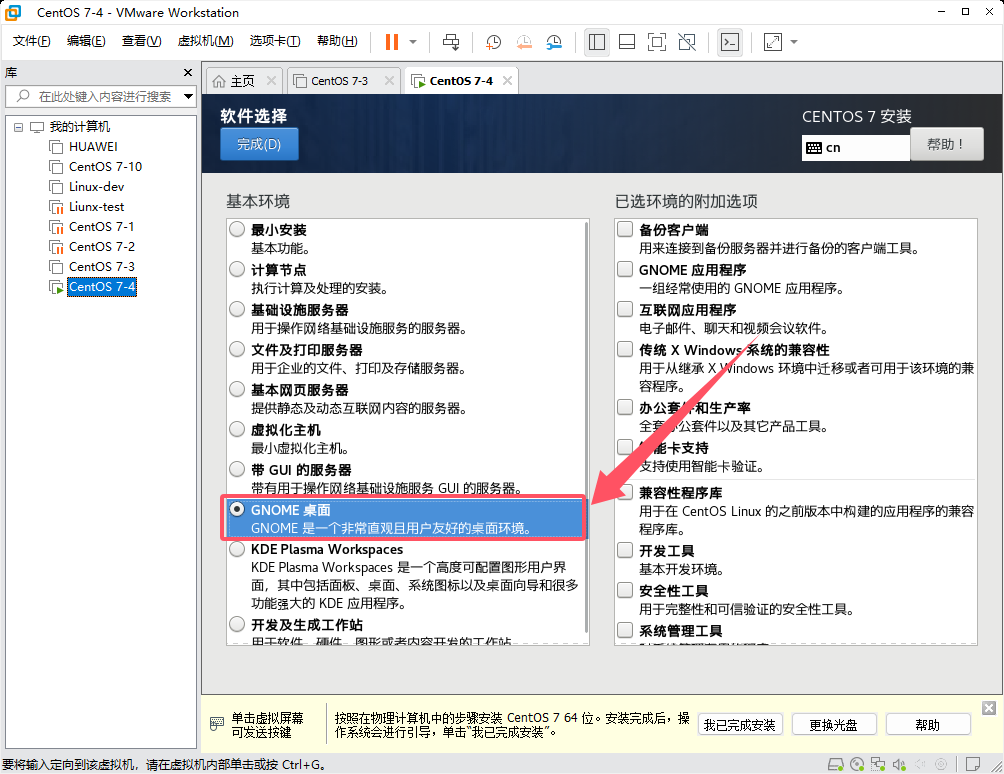
Task: Select the 基本网页服务器 radio button
Action: [x=237, y=389]
